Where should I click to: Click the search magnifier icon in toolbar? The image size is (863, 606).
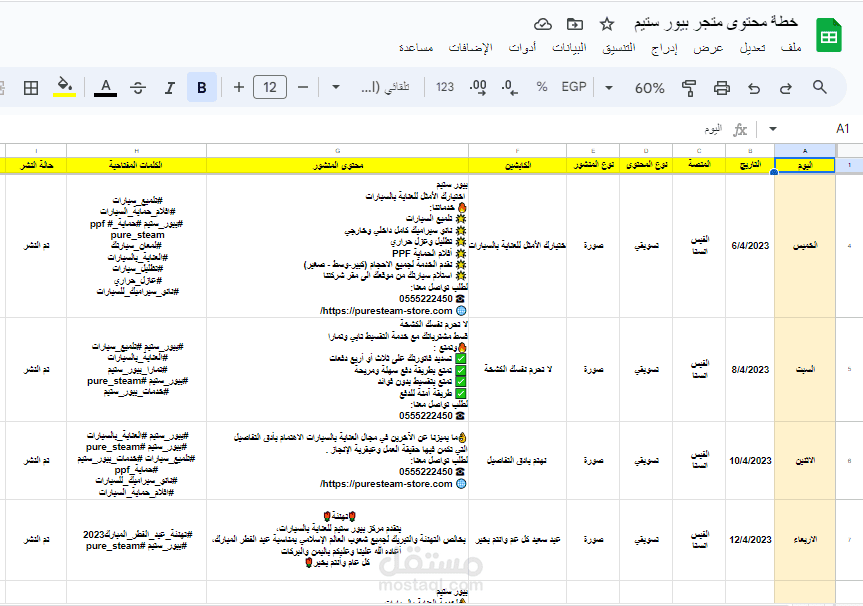(820, 87)
